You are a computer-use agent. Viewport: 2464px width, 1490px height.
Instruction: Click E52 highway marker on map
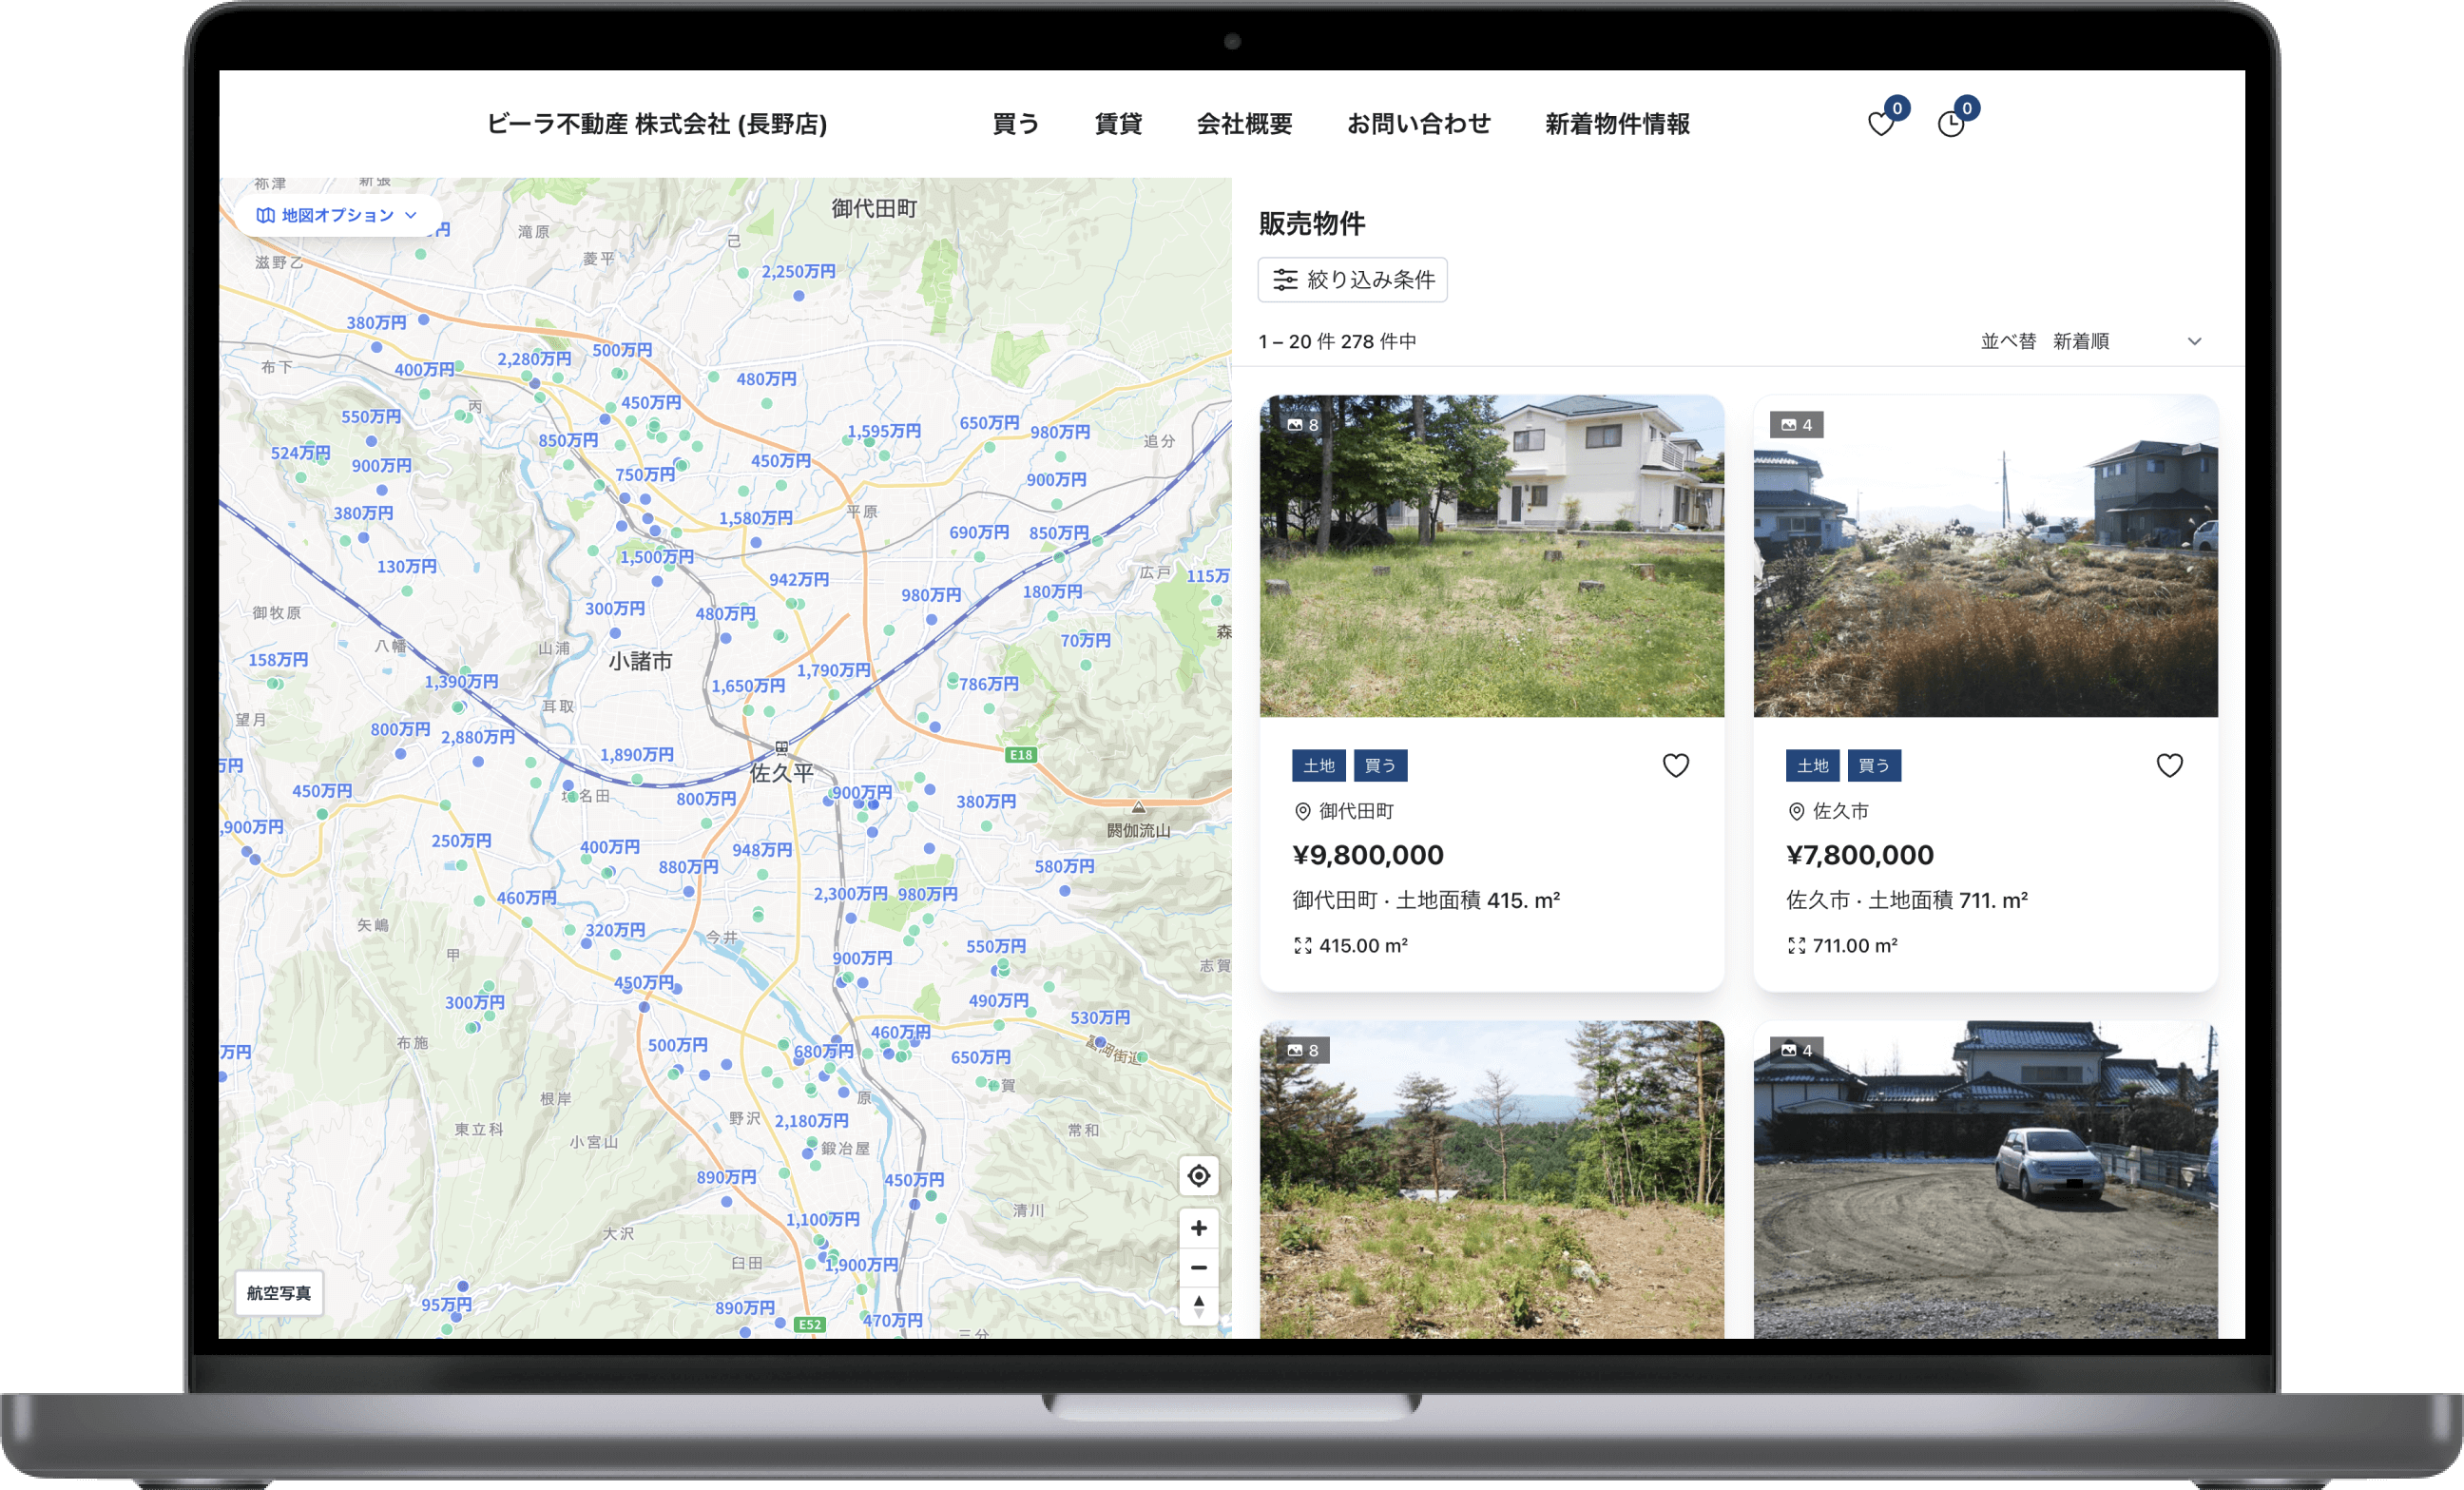[x=809, y=1324]
